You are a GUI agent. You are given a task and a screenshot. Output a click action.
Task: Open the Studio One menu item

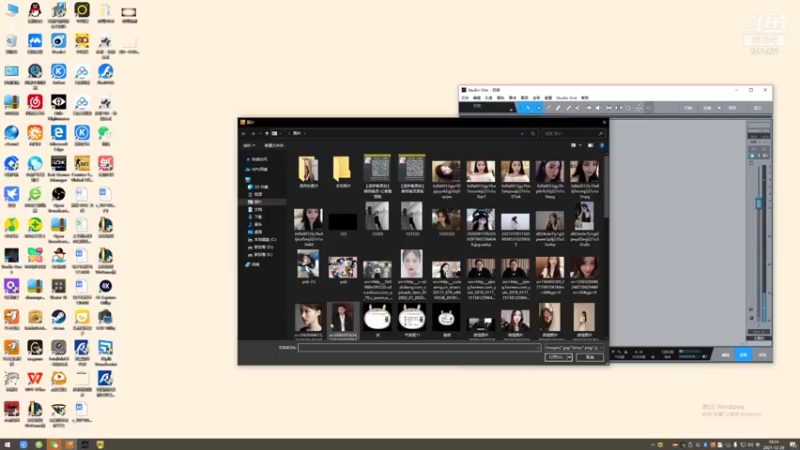tap(566, 98)
